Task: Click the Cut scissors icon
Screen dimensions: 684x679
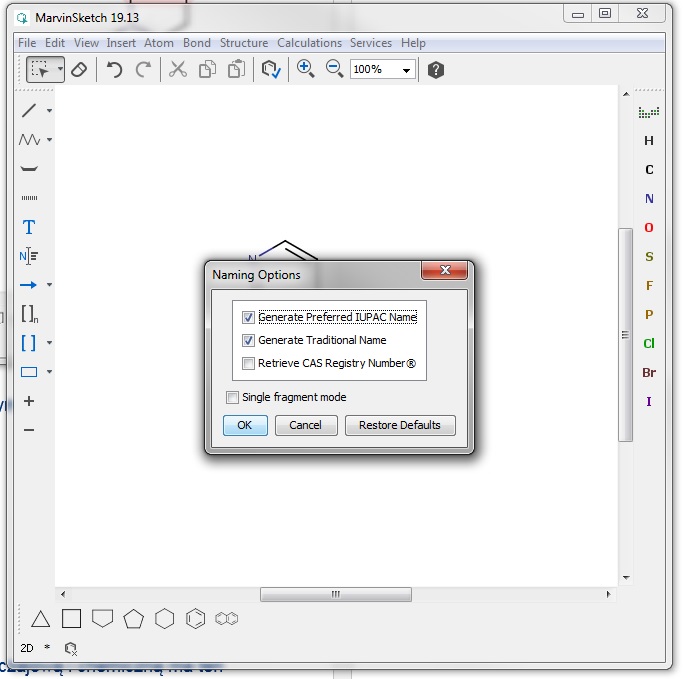Action: click(x=178, y=70)
